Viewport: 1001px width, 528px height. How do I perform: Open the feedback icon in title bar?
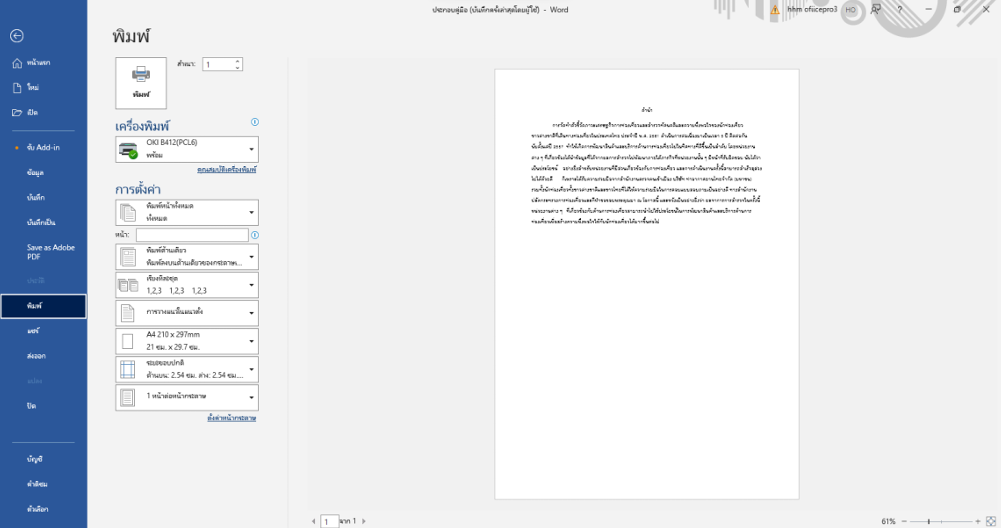875,9
